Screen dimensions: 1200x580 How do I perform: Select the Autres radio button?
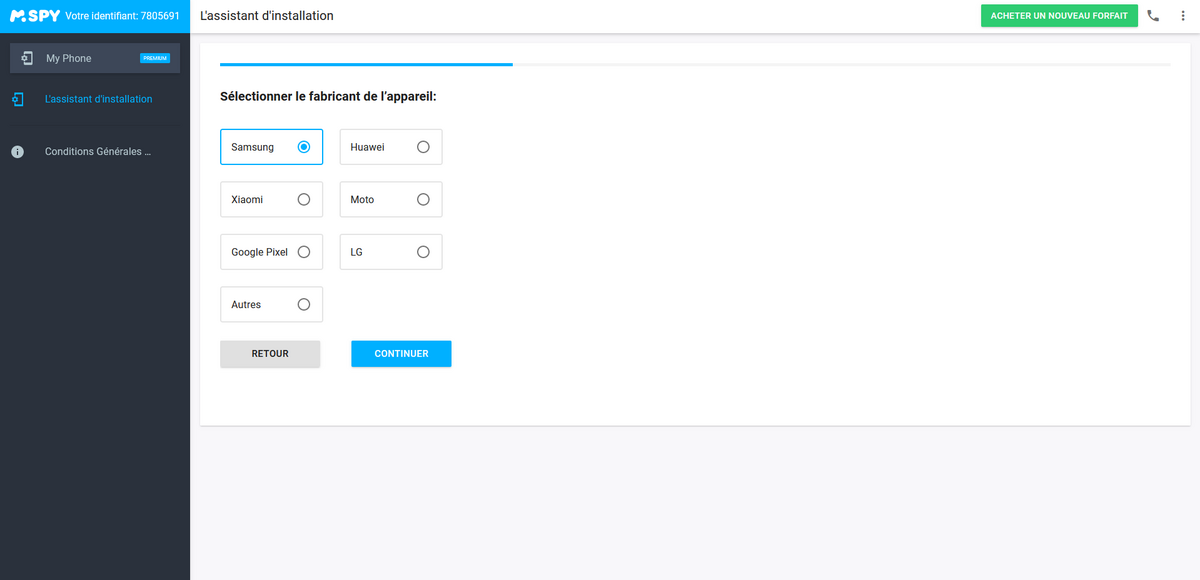click(304, 304)
